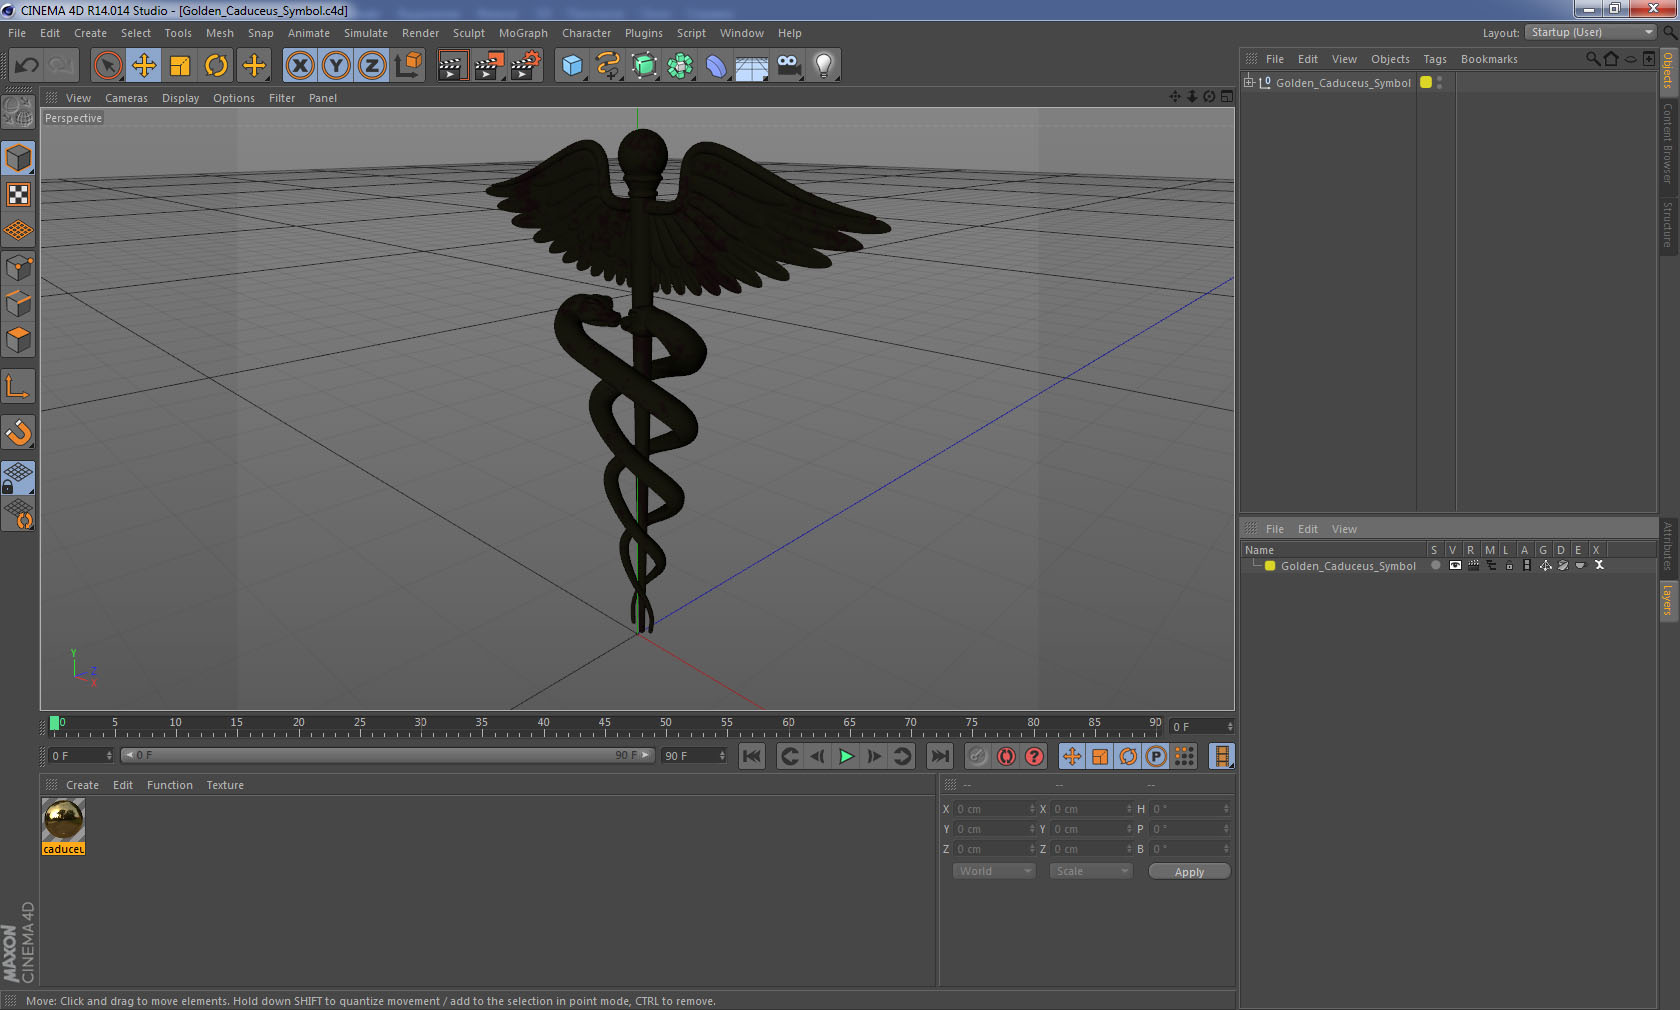The image size is (1680, 1010).
Task: Expand the Golden_Caduceus_Symbol object tree
Action: 1249,83
